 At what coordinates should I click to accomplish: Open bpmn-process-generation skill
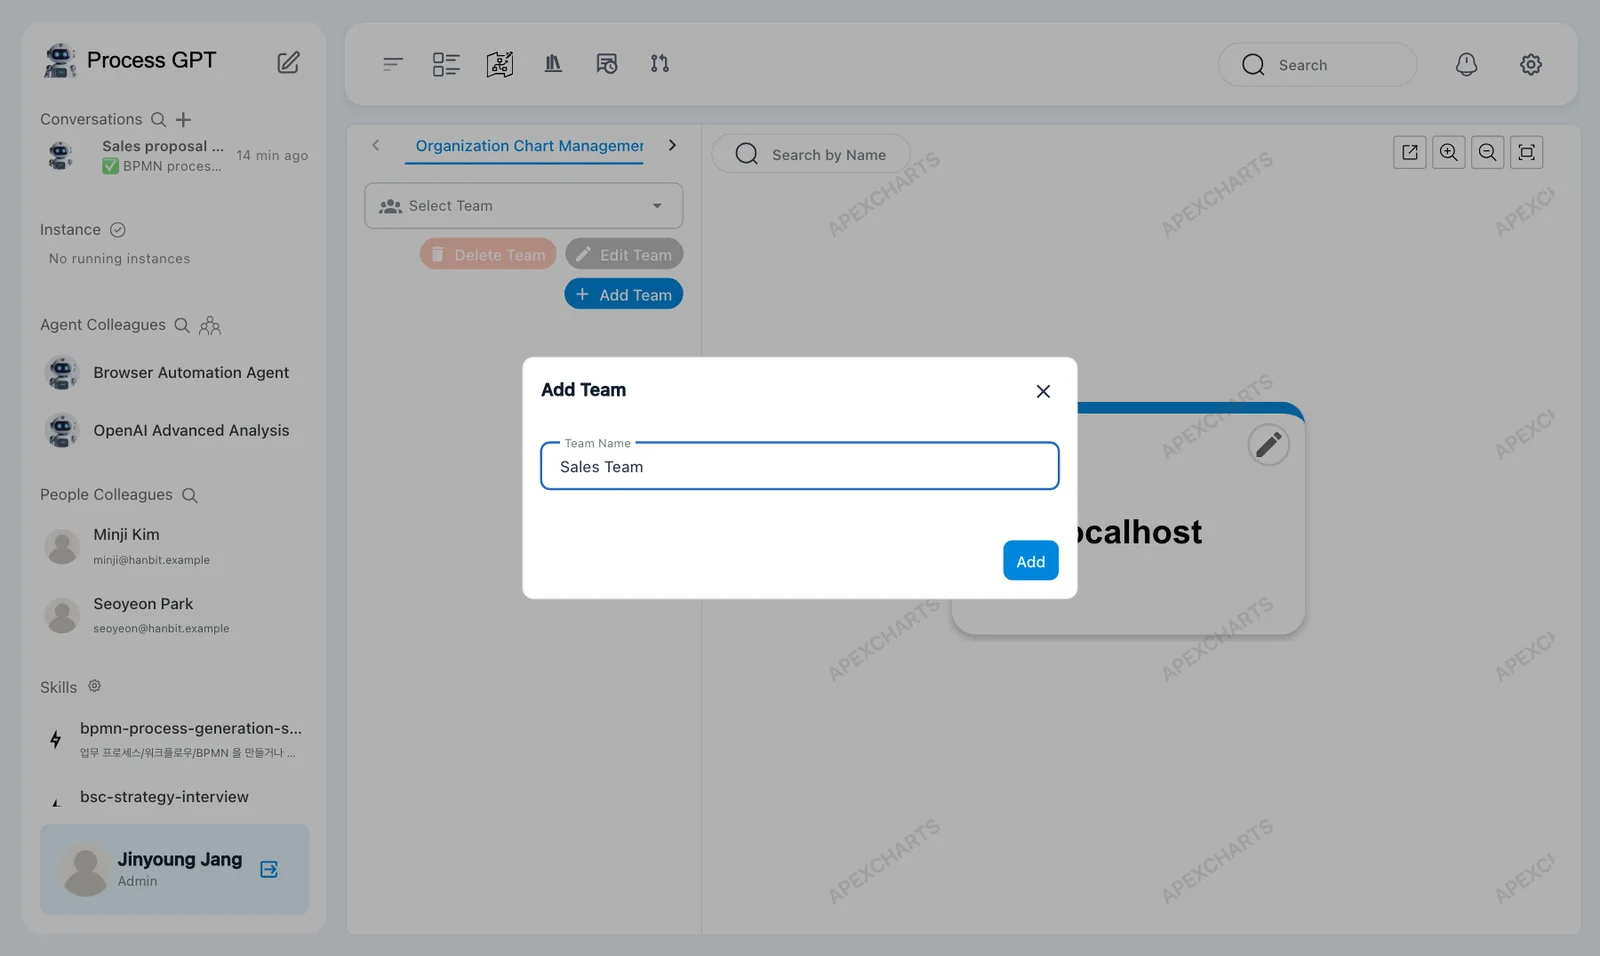click(174, 739)
